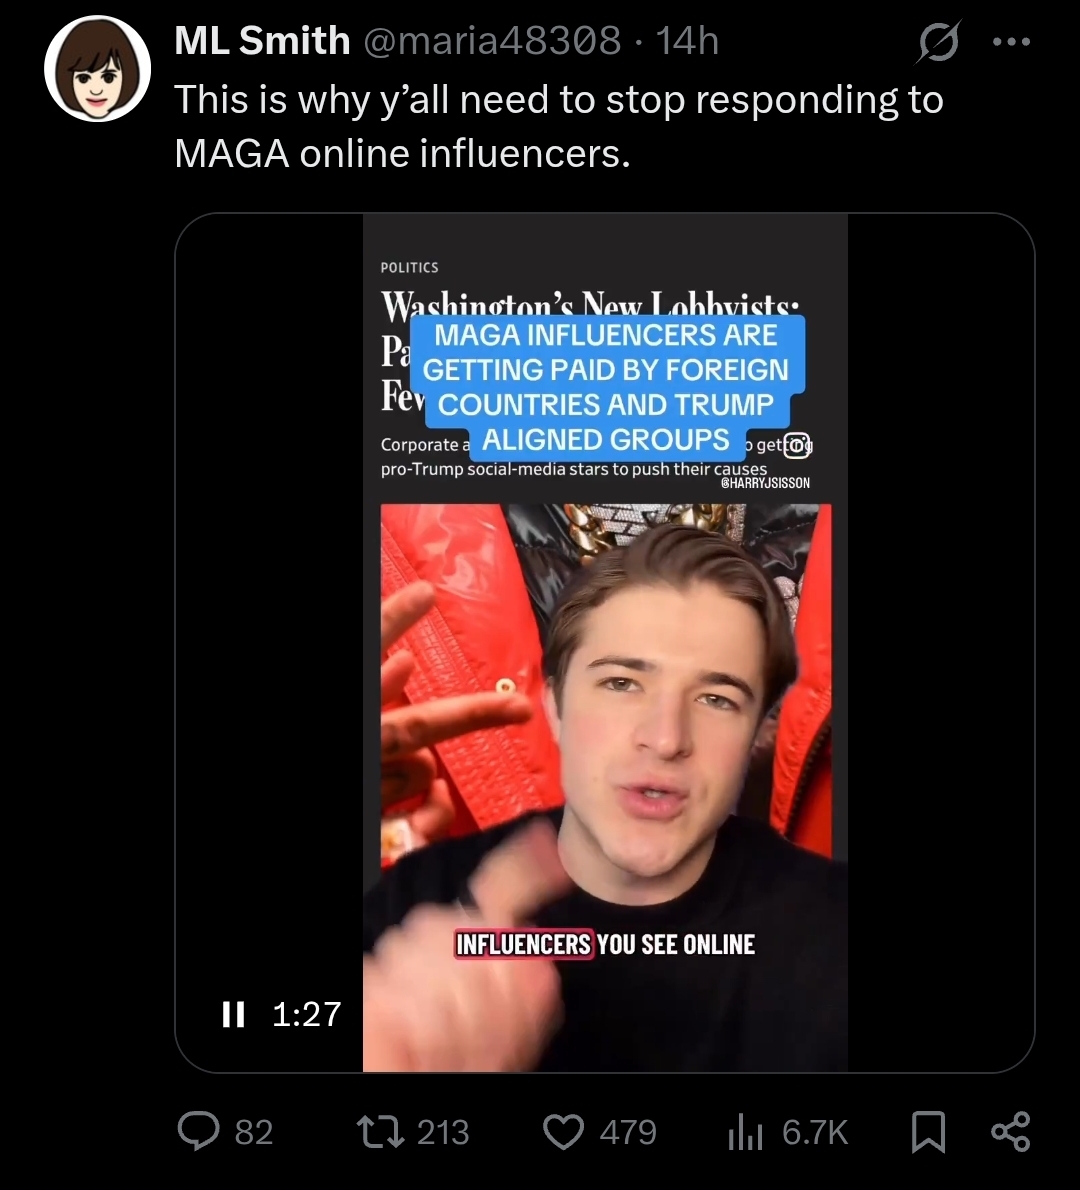Click the blue MAGA INFLUENCERS caption overlay
The width and height of the screenshot is (1080, 1190).
[x=607, y=387]
